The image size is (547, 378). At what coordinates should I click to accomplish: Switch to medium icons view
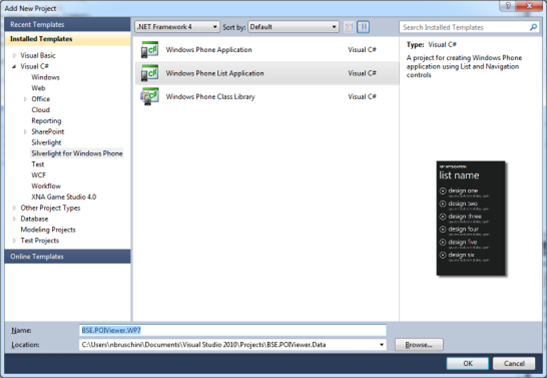363,27
